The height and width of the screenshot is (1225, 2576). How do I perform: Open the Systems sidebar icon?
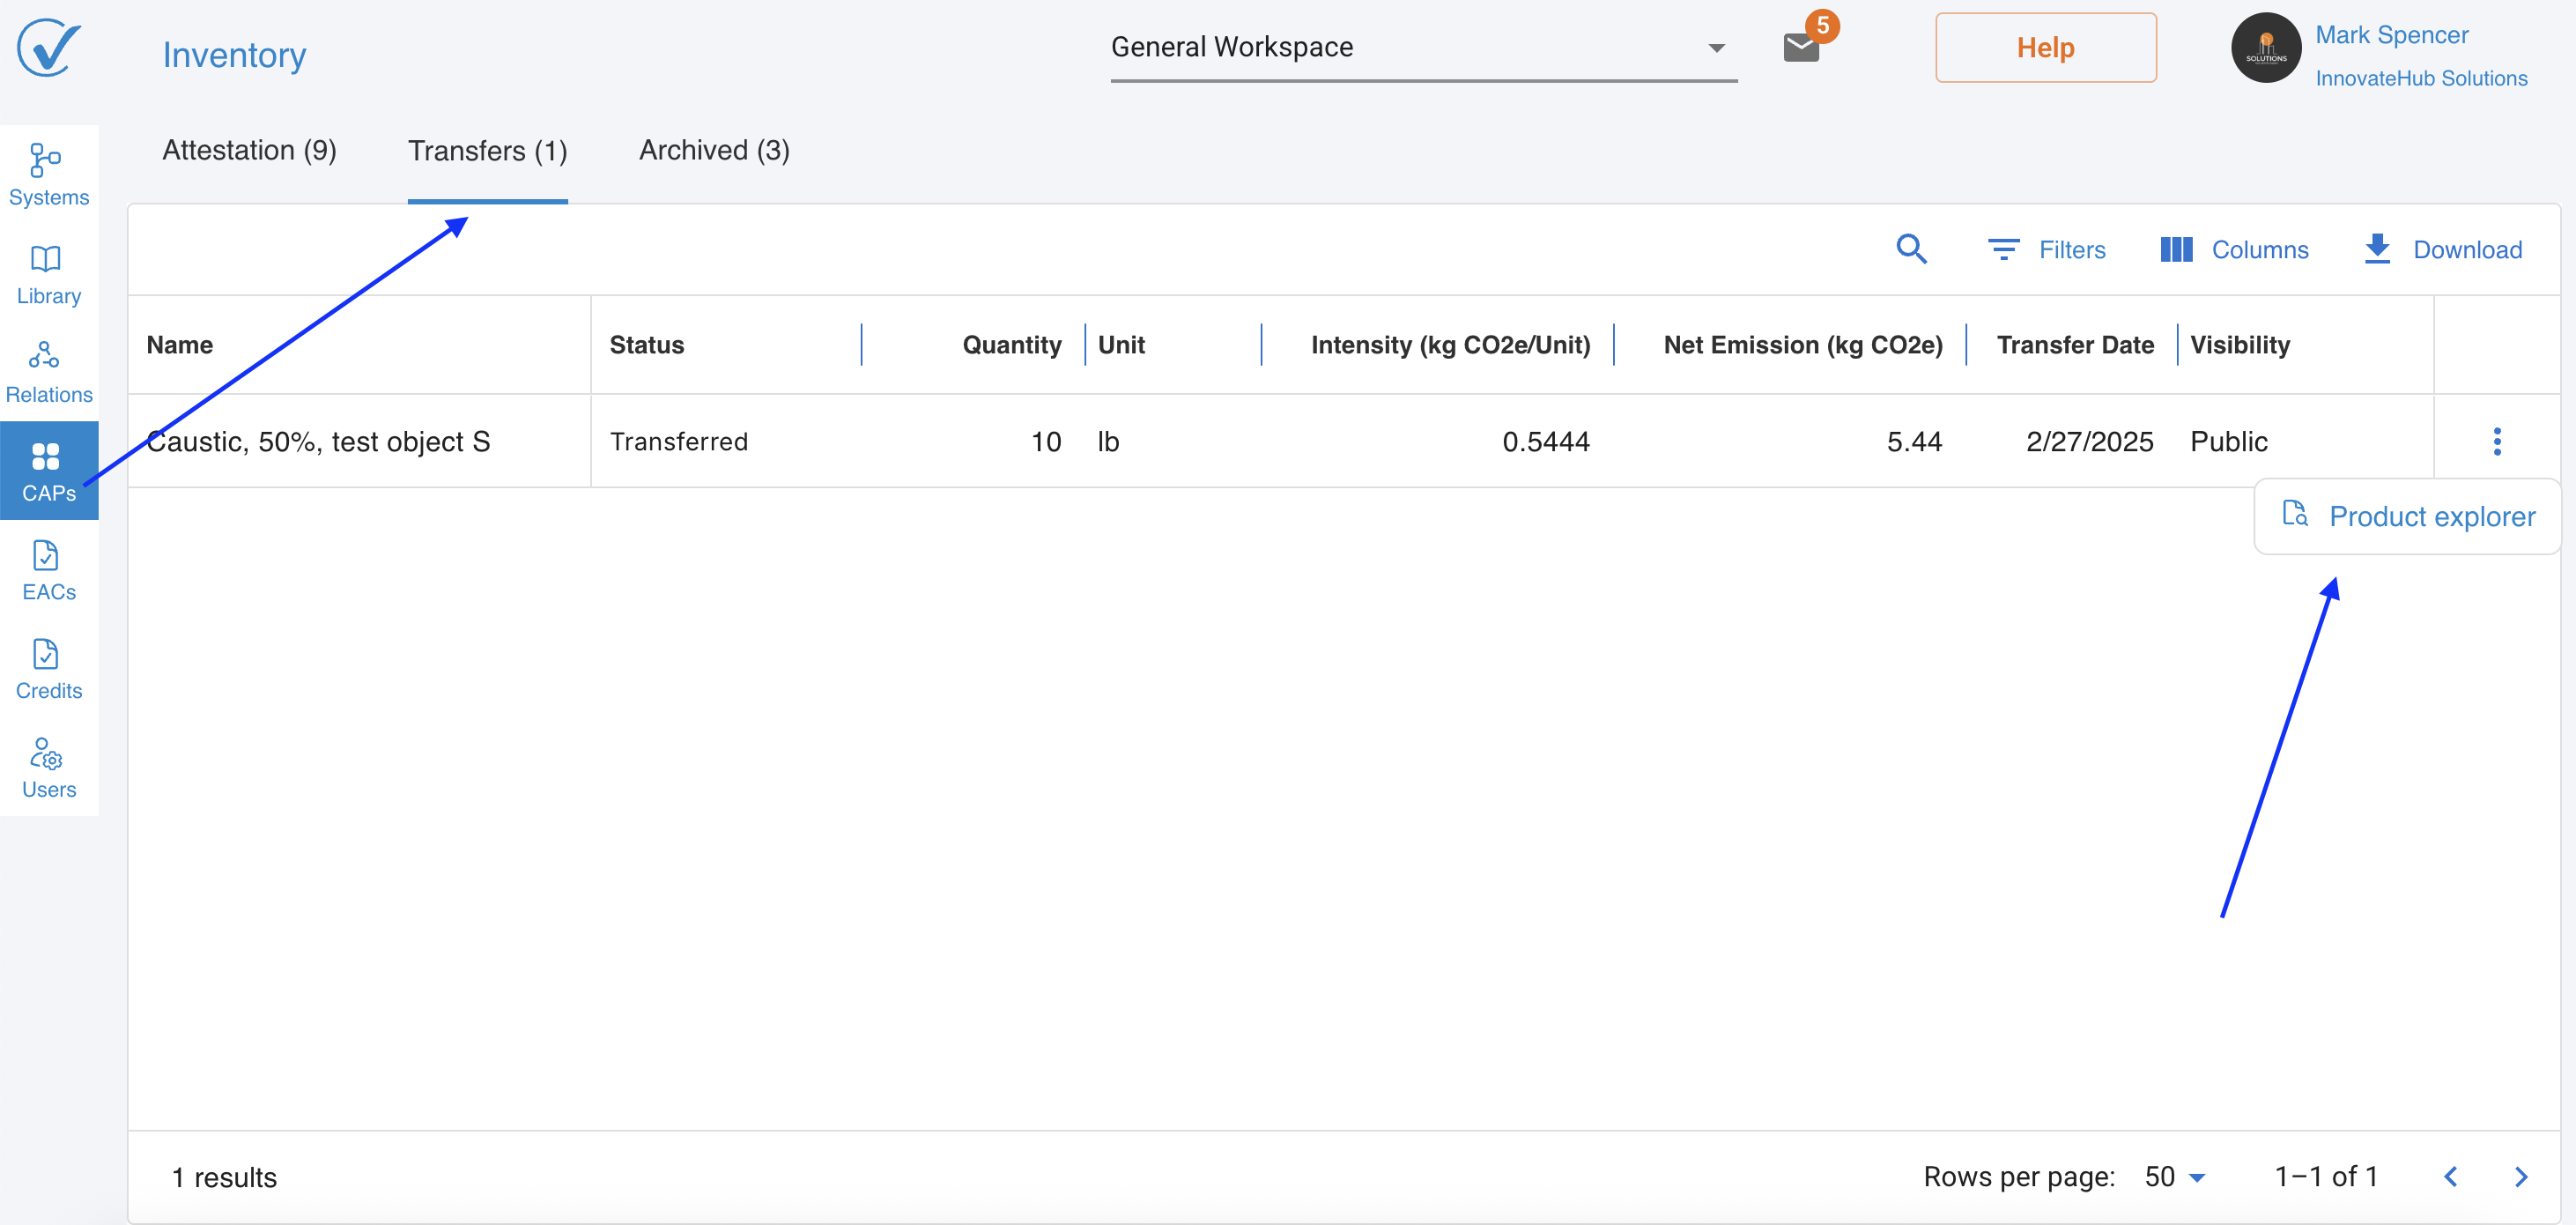(x=48, y=174)
